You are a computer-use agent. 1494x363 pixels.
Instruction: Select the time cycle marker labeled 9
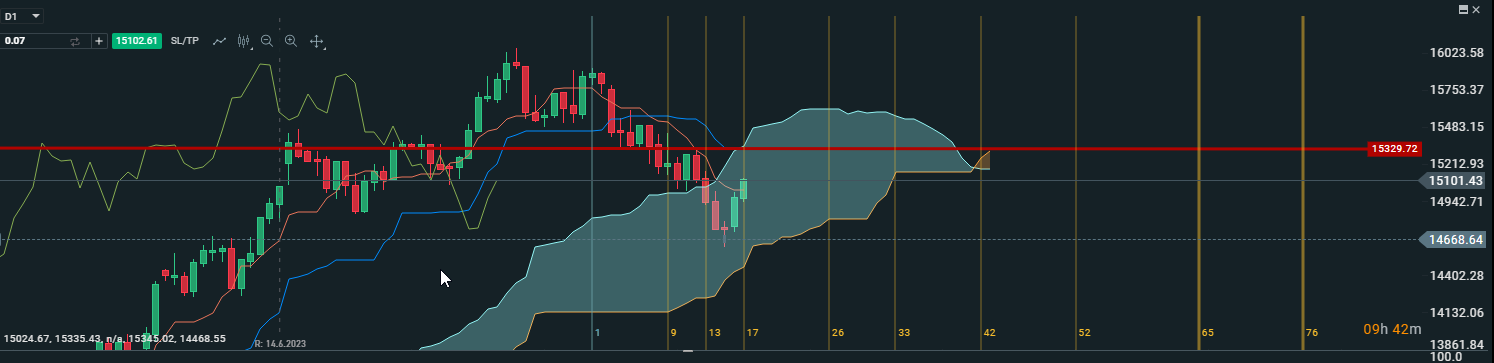[674, 332]
